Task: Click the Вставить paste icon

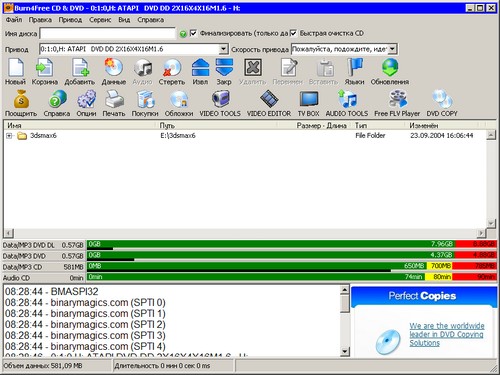Action: tap(324, 68)
